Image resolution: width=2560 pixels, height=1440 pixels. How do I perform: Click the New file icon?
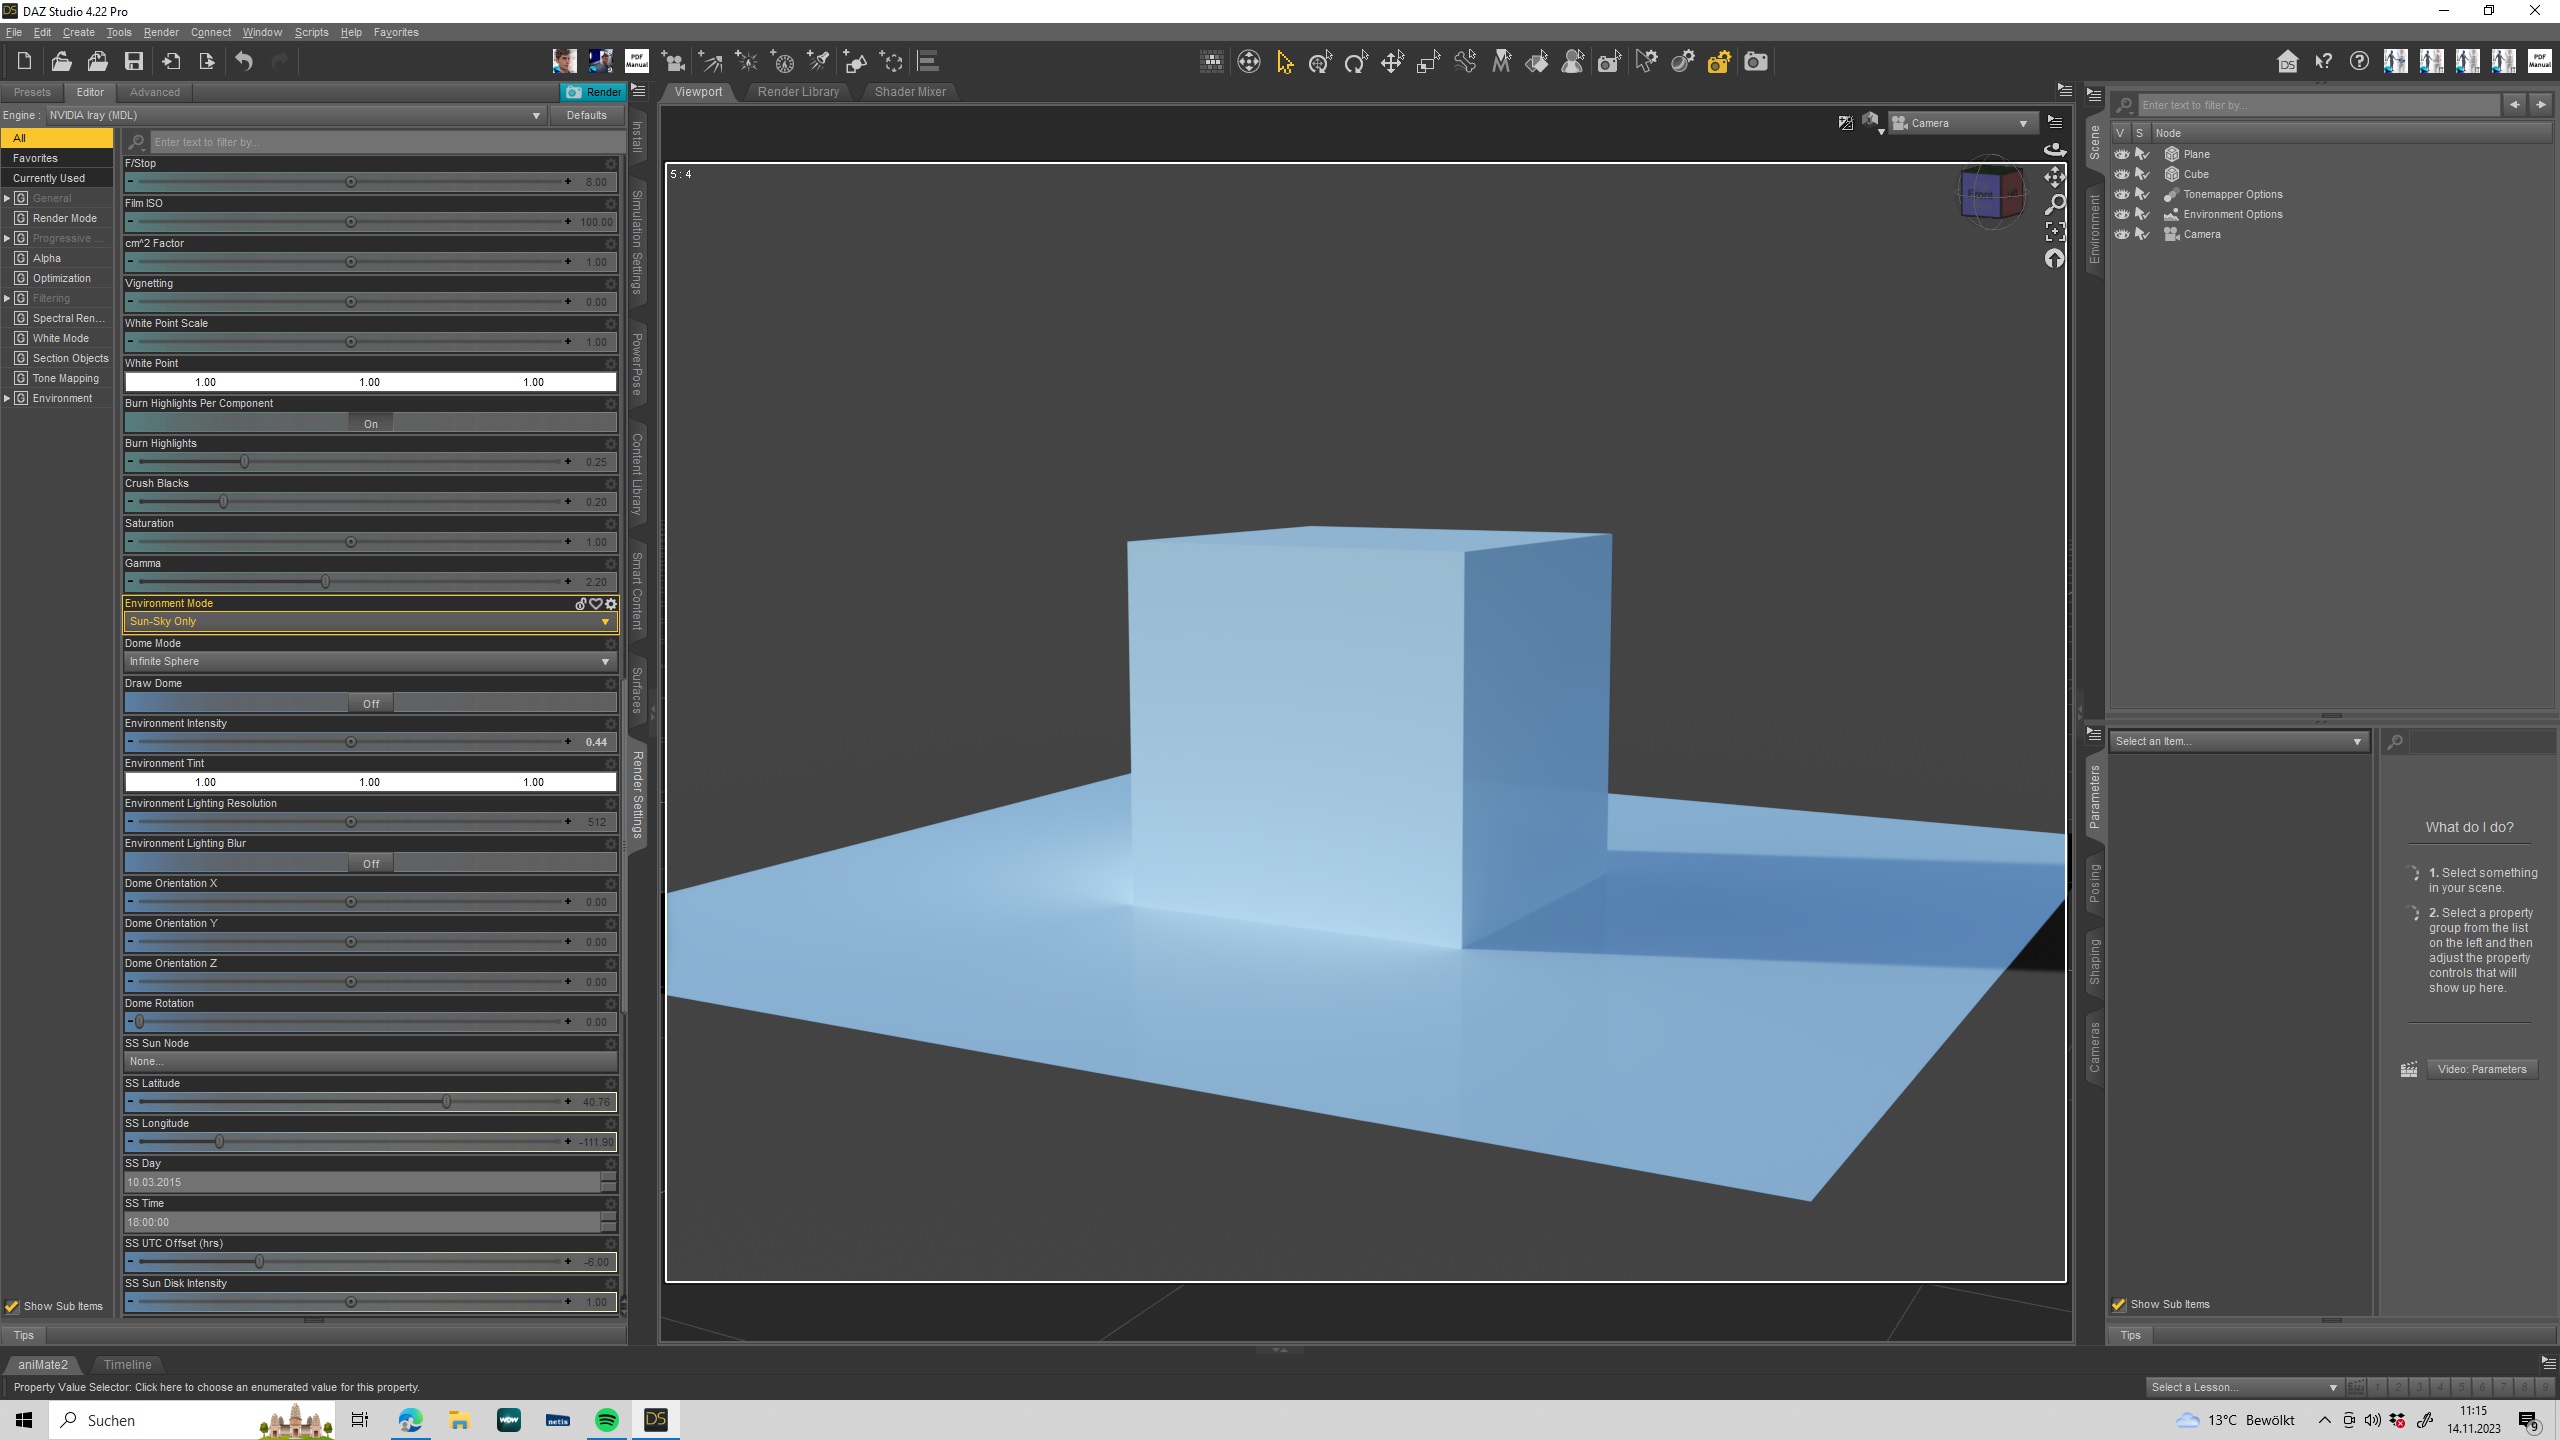[24, 62]
